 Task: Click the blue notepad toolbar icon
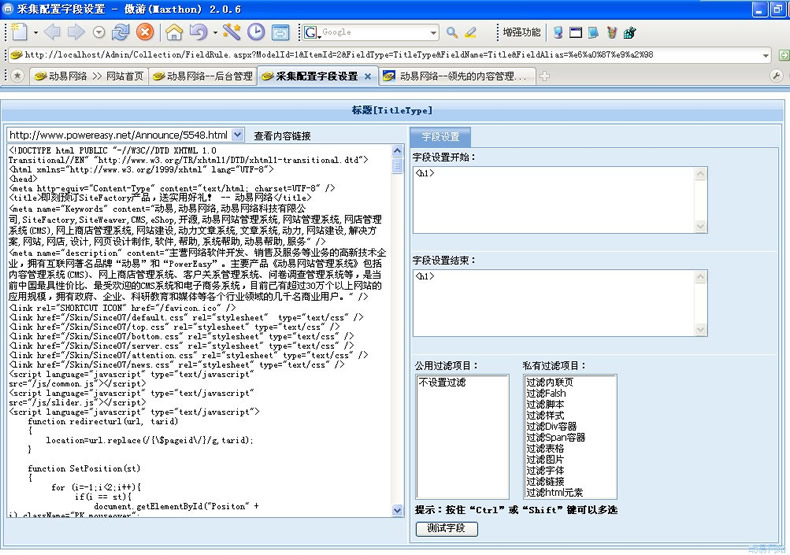(593, 33)
